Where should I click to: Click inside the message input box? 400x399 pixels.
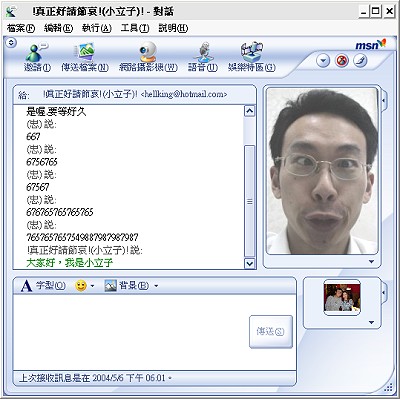(x=131, y=332)
